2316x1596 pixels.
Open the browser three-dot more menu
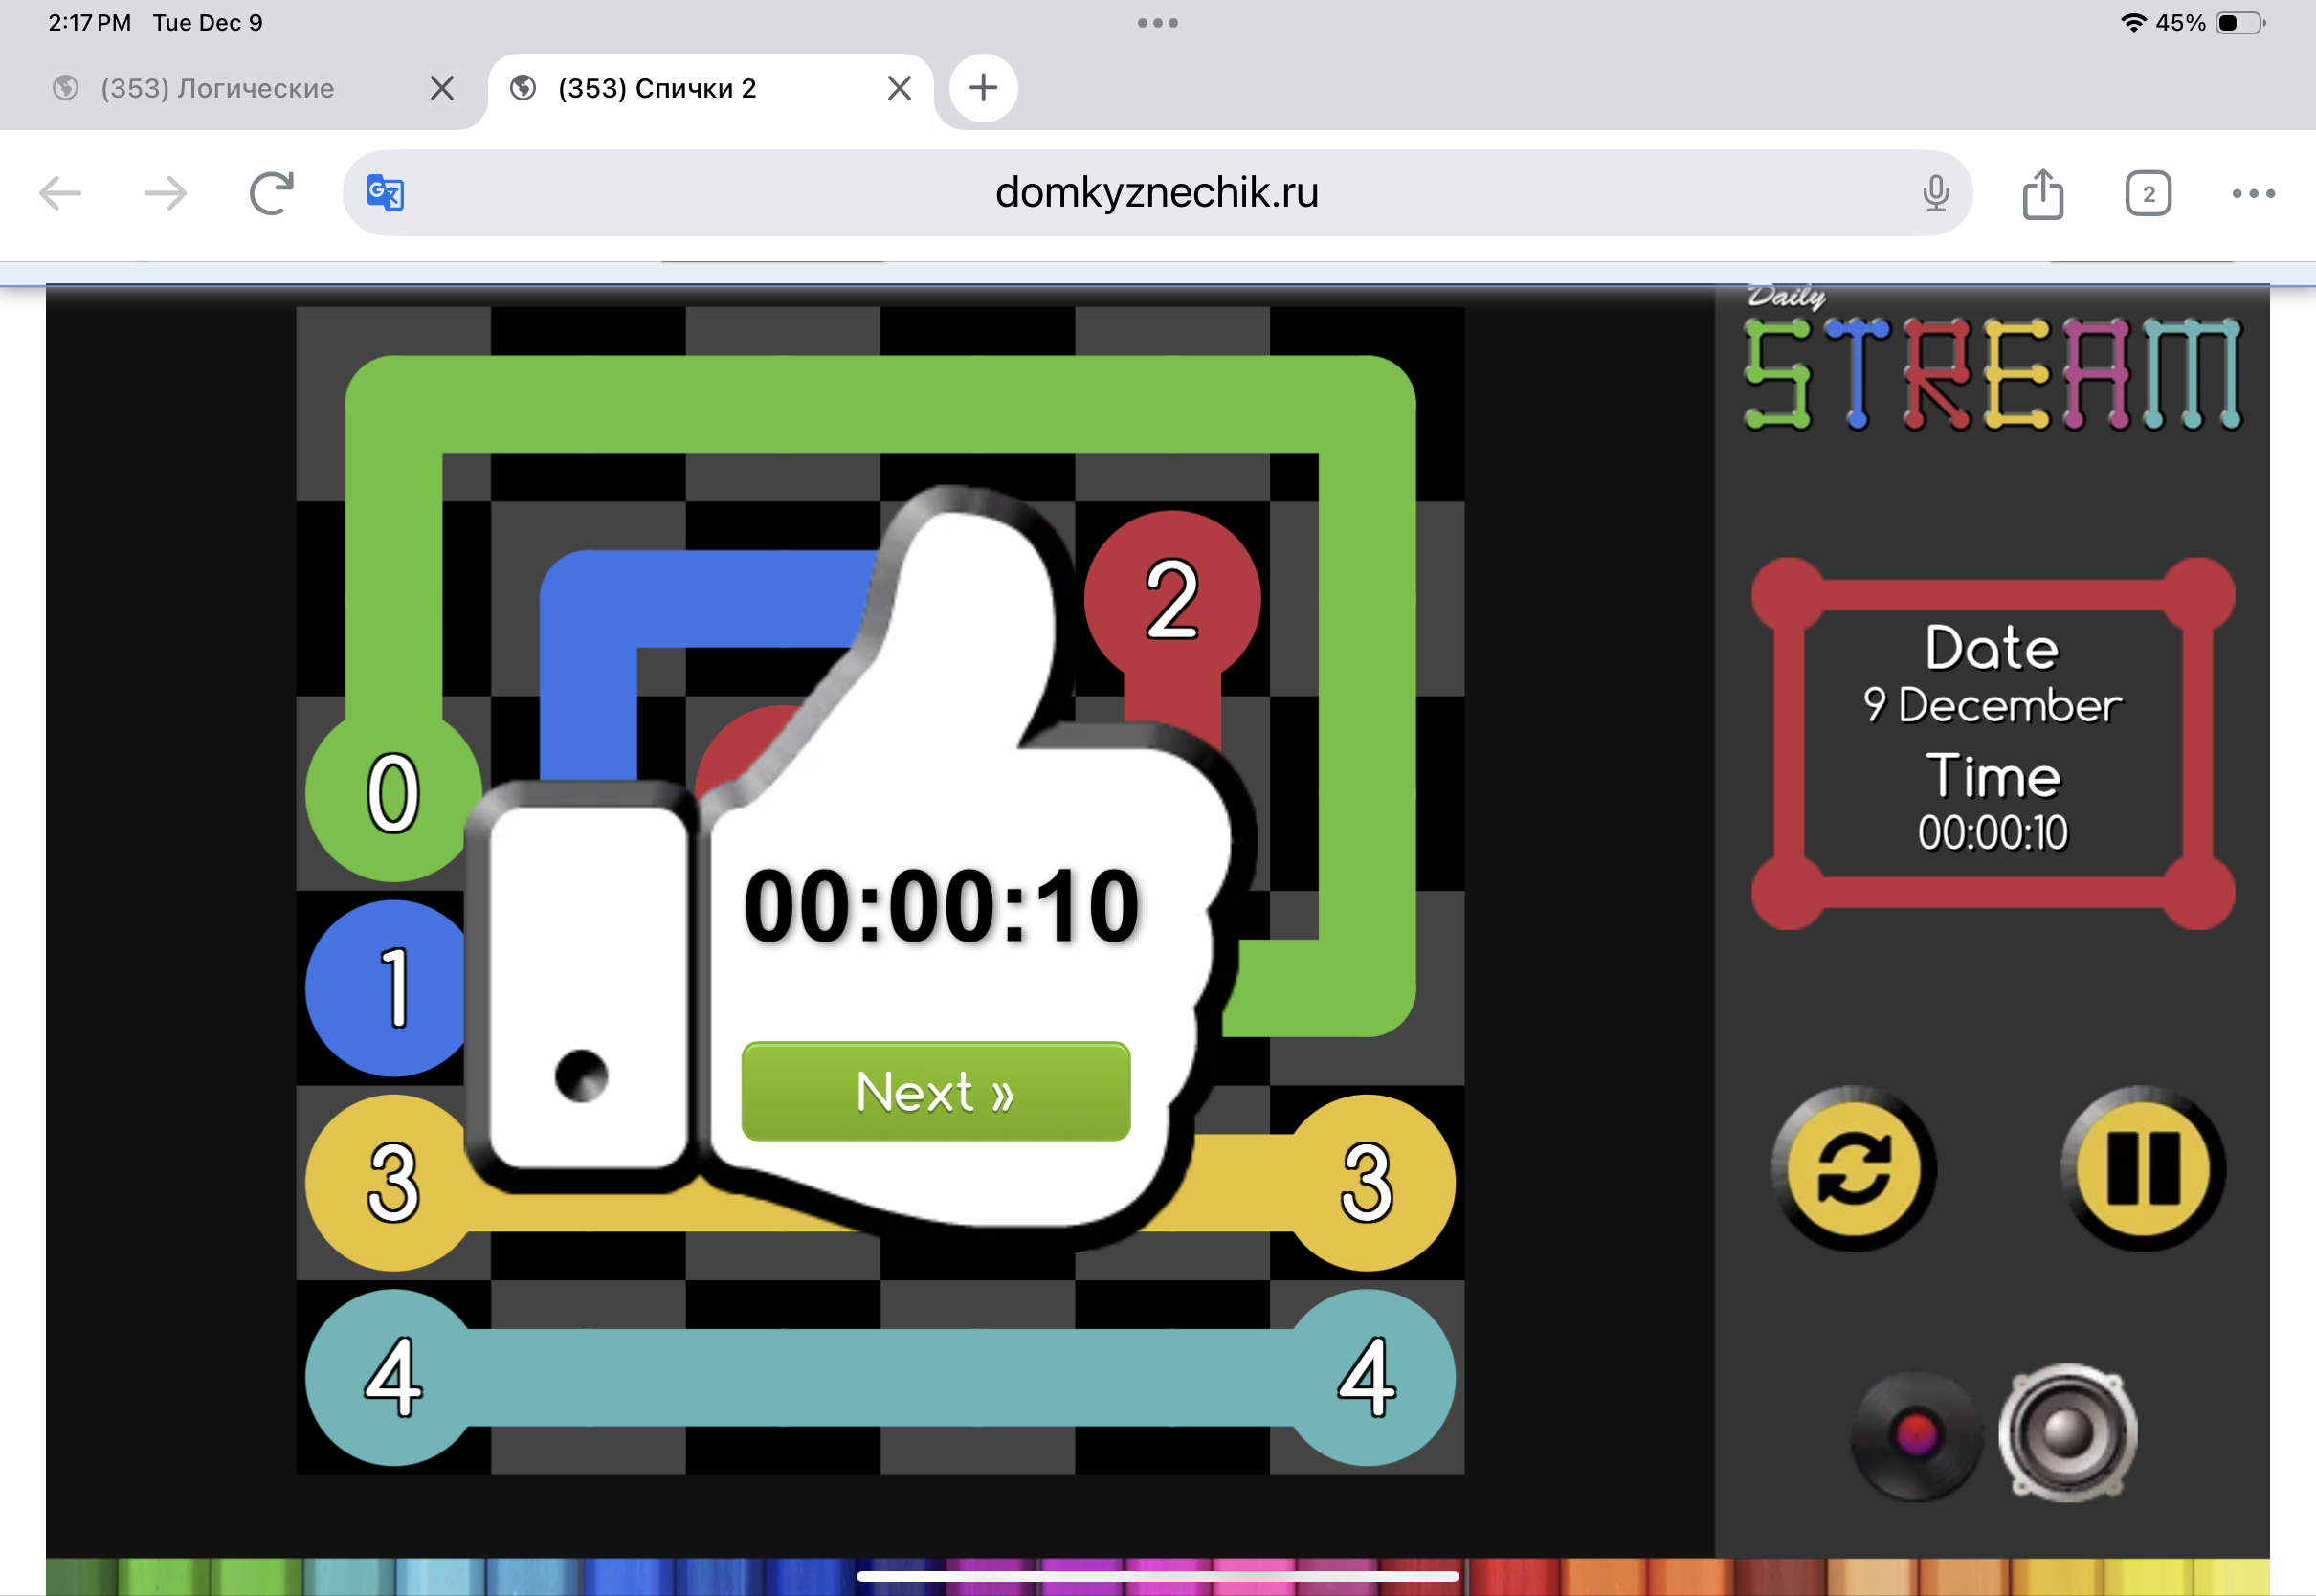click(x=2252, y=193)
